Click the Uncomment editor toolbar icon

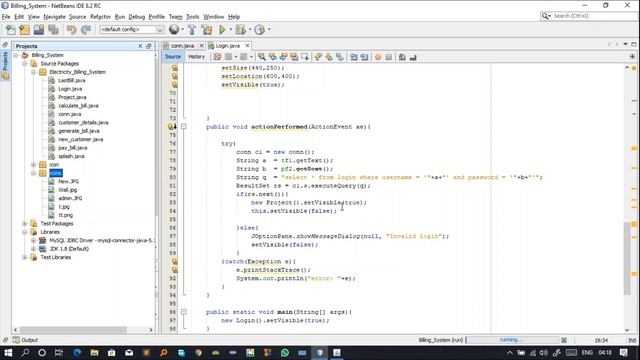[x=413, y=57]
